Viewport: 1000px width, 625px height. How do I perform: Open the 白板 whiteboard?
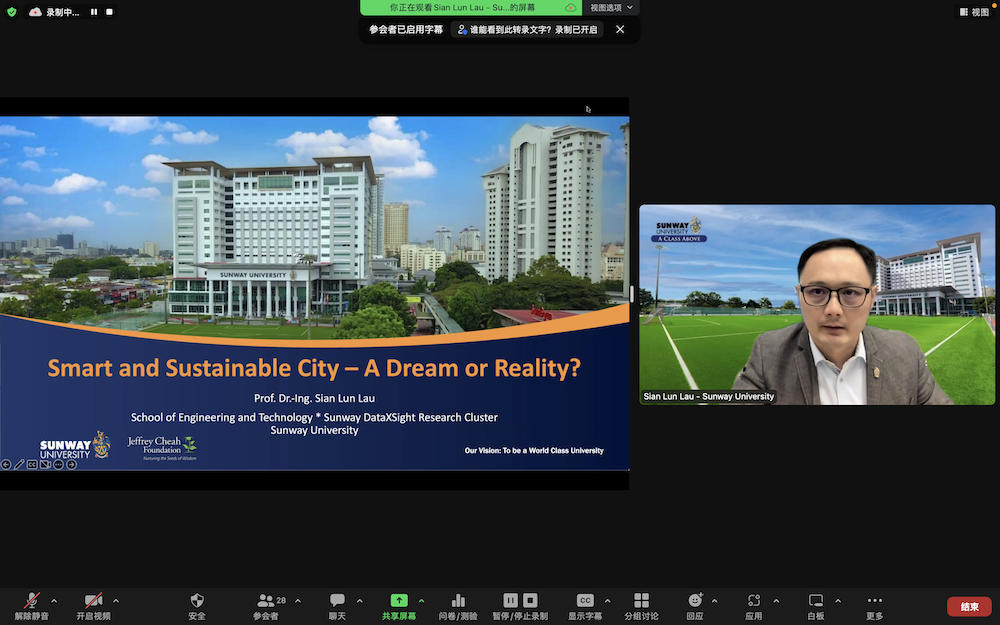[816, 606]
